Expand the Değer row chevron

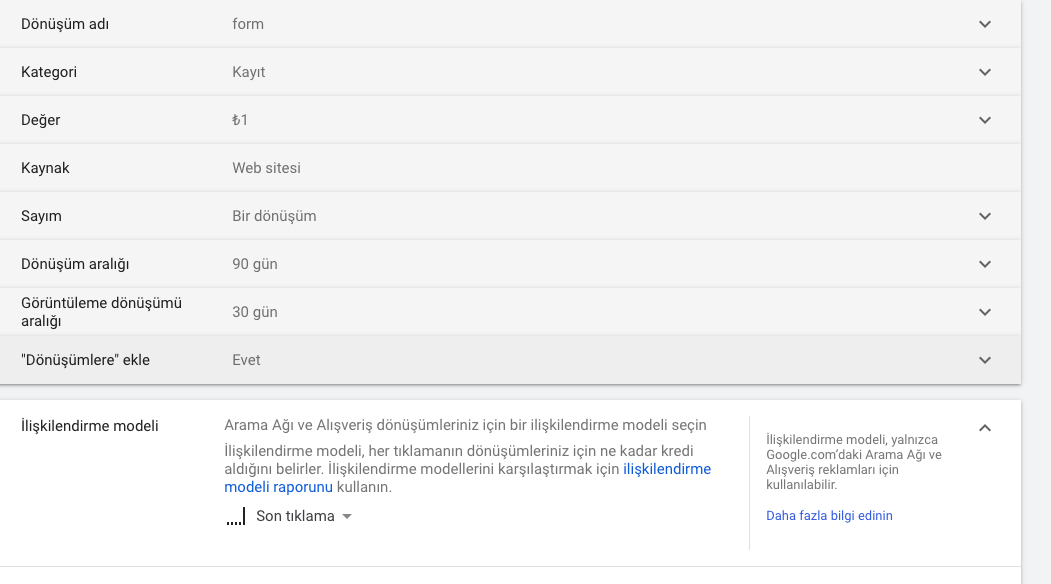(x=985, y=120)
